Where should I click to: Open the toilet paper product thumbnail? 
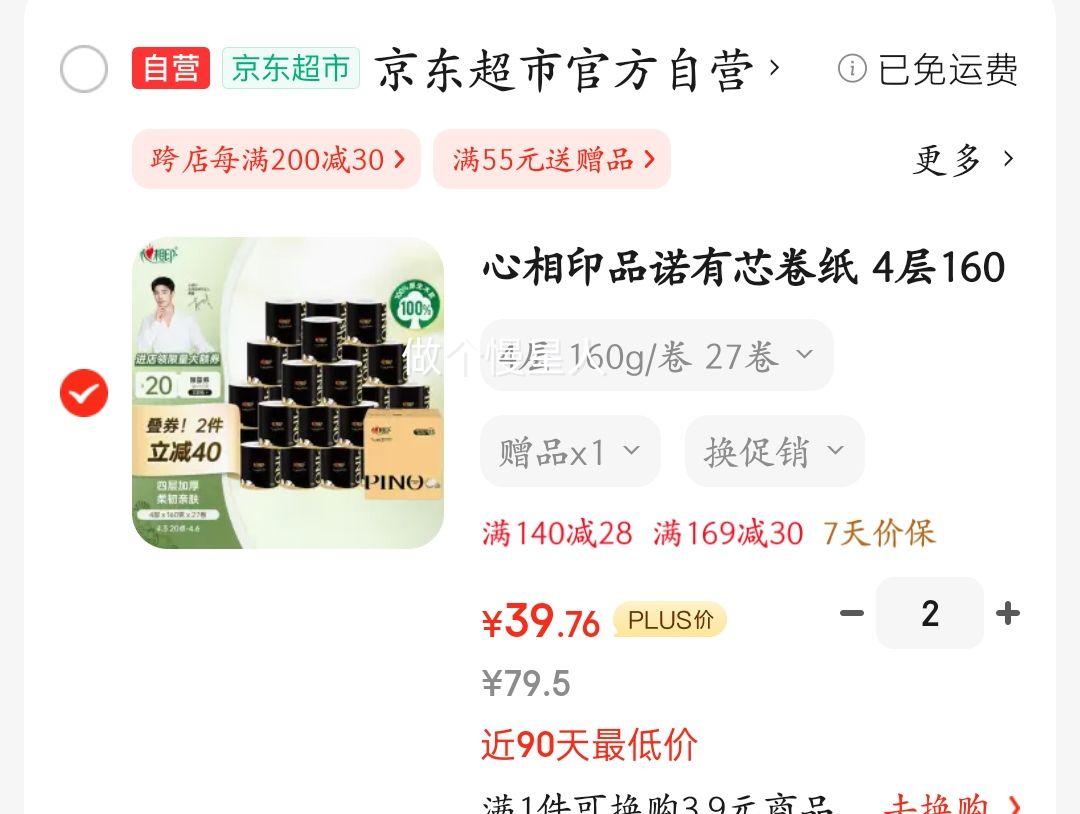point(288,393)
